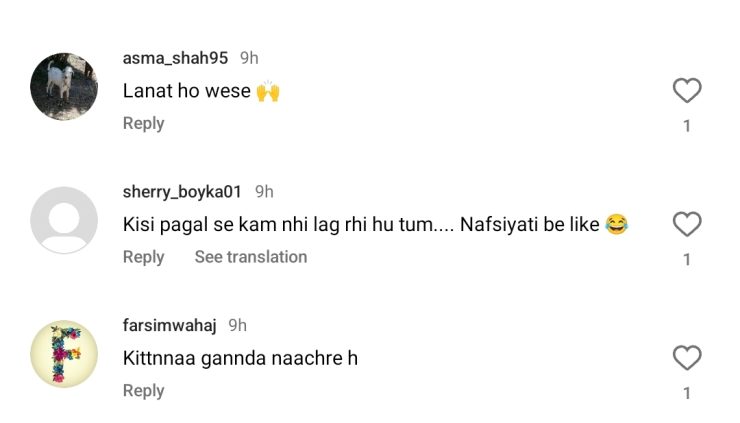Select the comment text 'Kittnnaa gannda naachre h'

pos(240,357)
